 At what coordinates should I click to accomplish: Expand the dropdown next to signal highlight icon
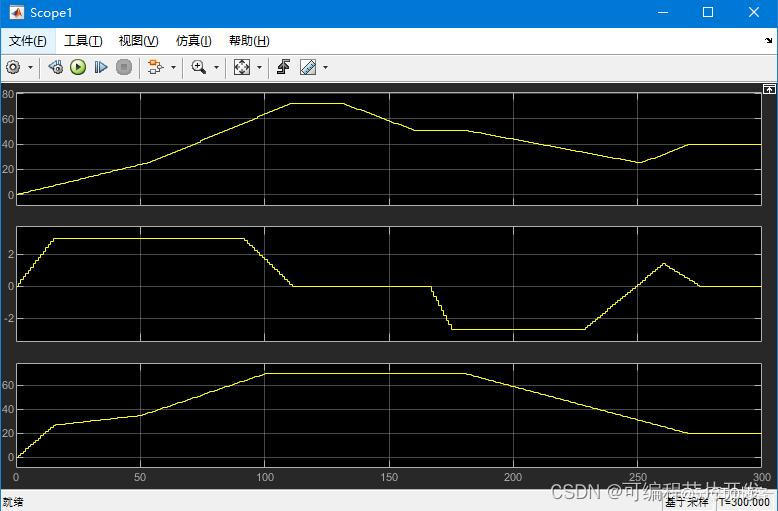[x=173, y=67]
